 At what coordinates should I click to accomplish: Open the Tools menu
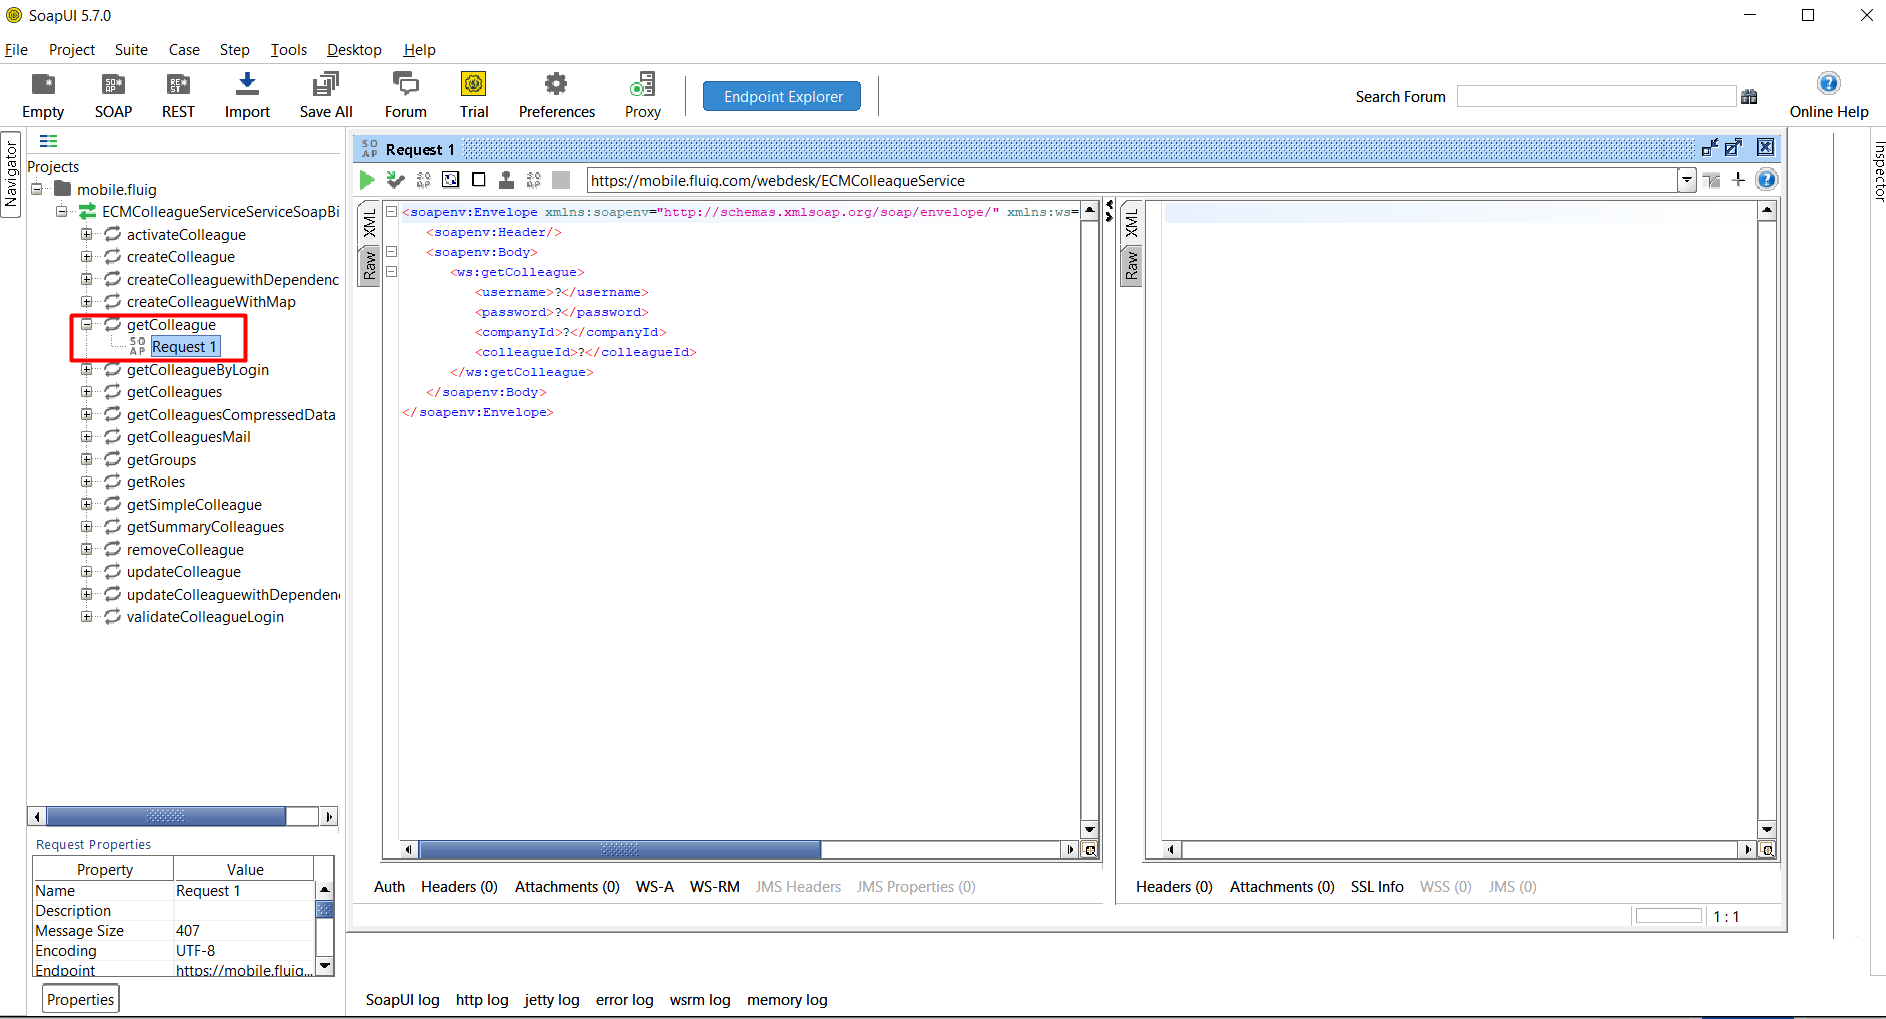point(288,49)
